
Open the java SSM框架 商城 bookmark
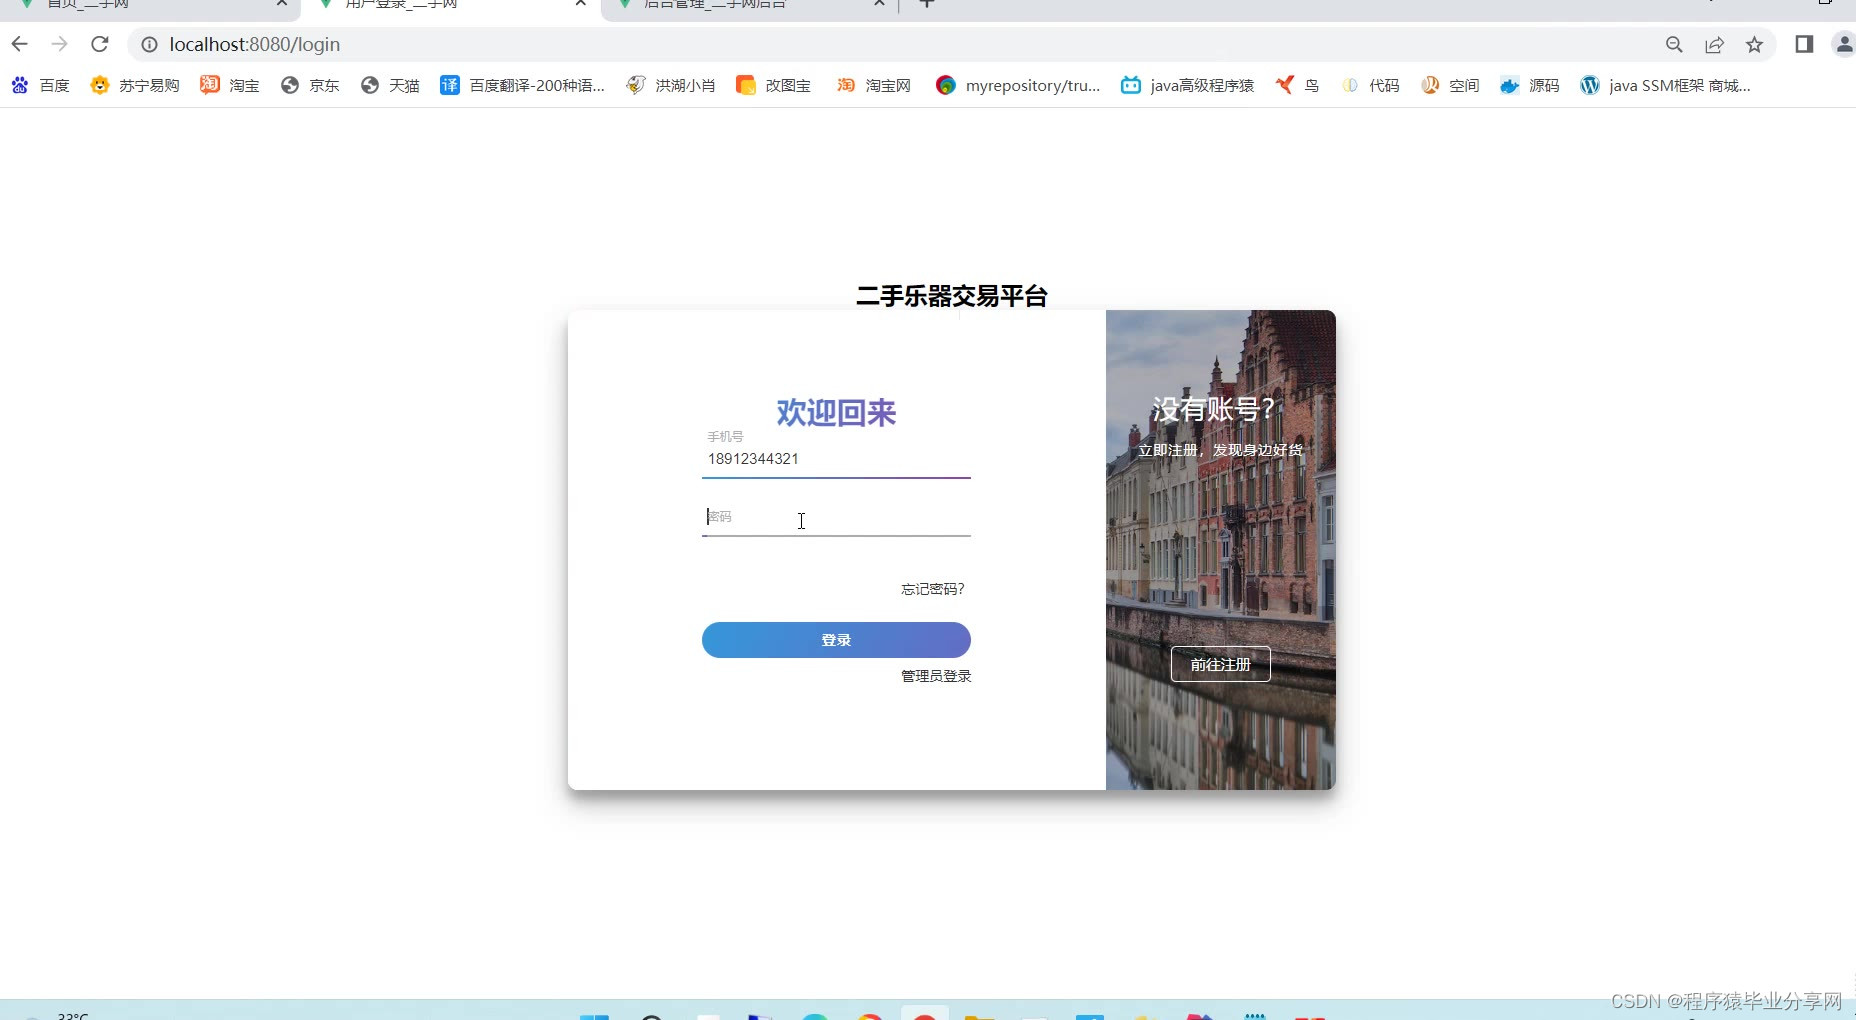pos(1665,85)
